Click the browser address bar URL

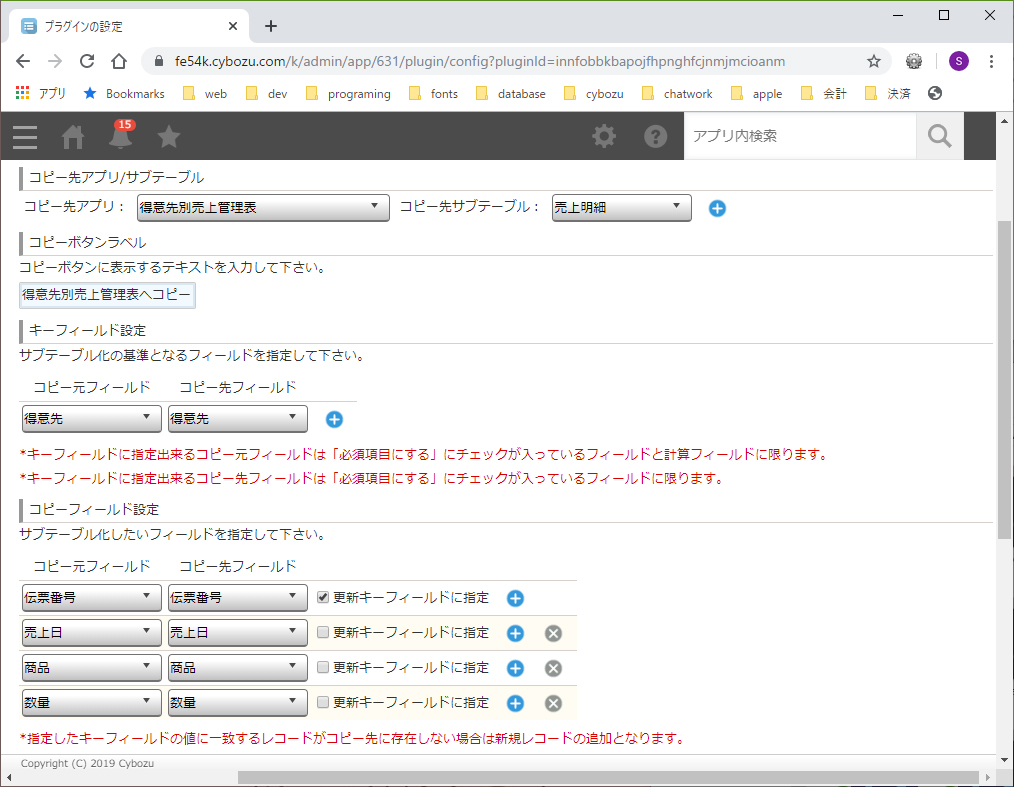(x=480, y=61)
